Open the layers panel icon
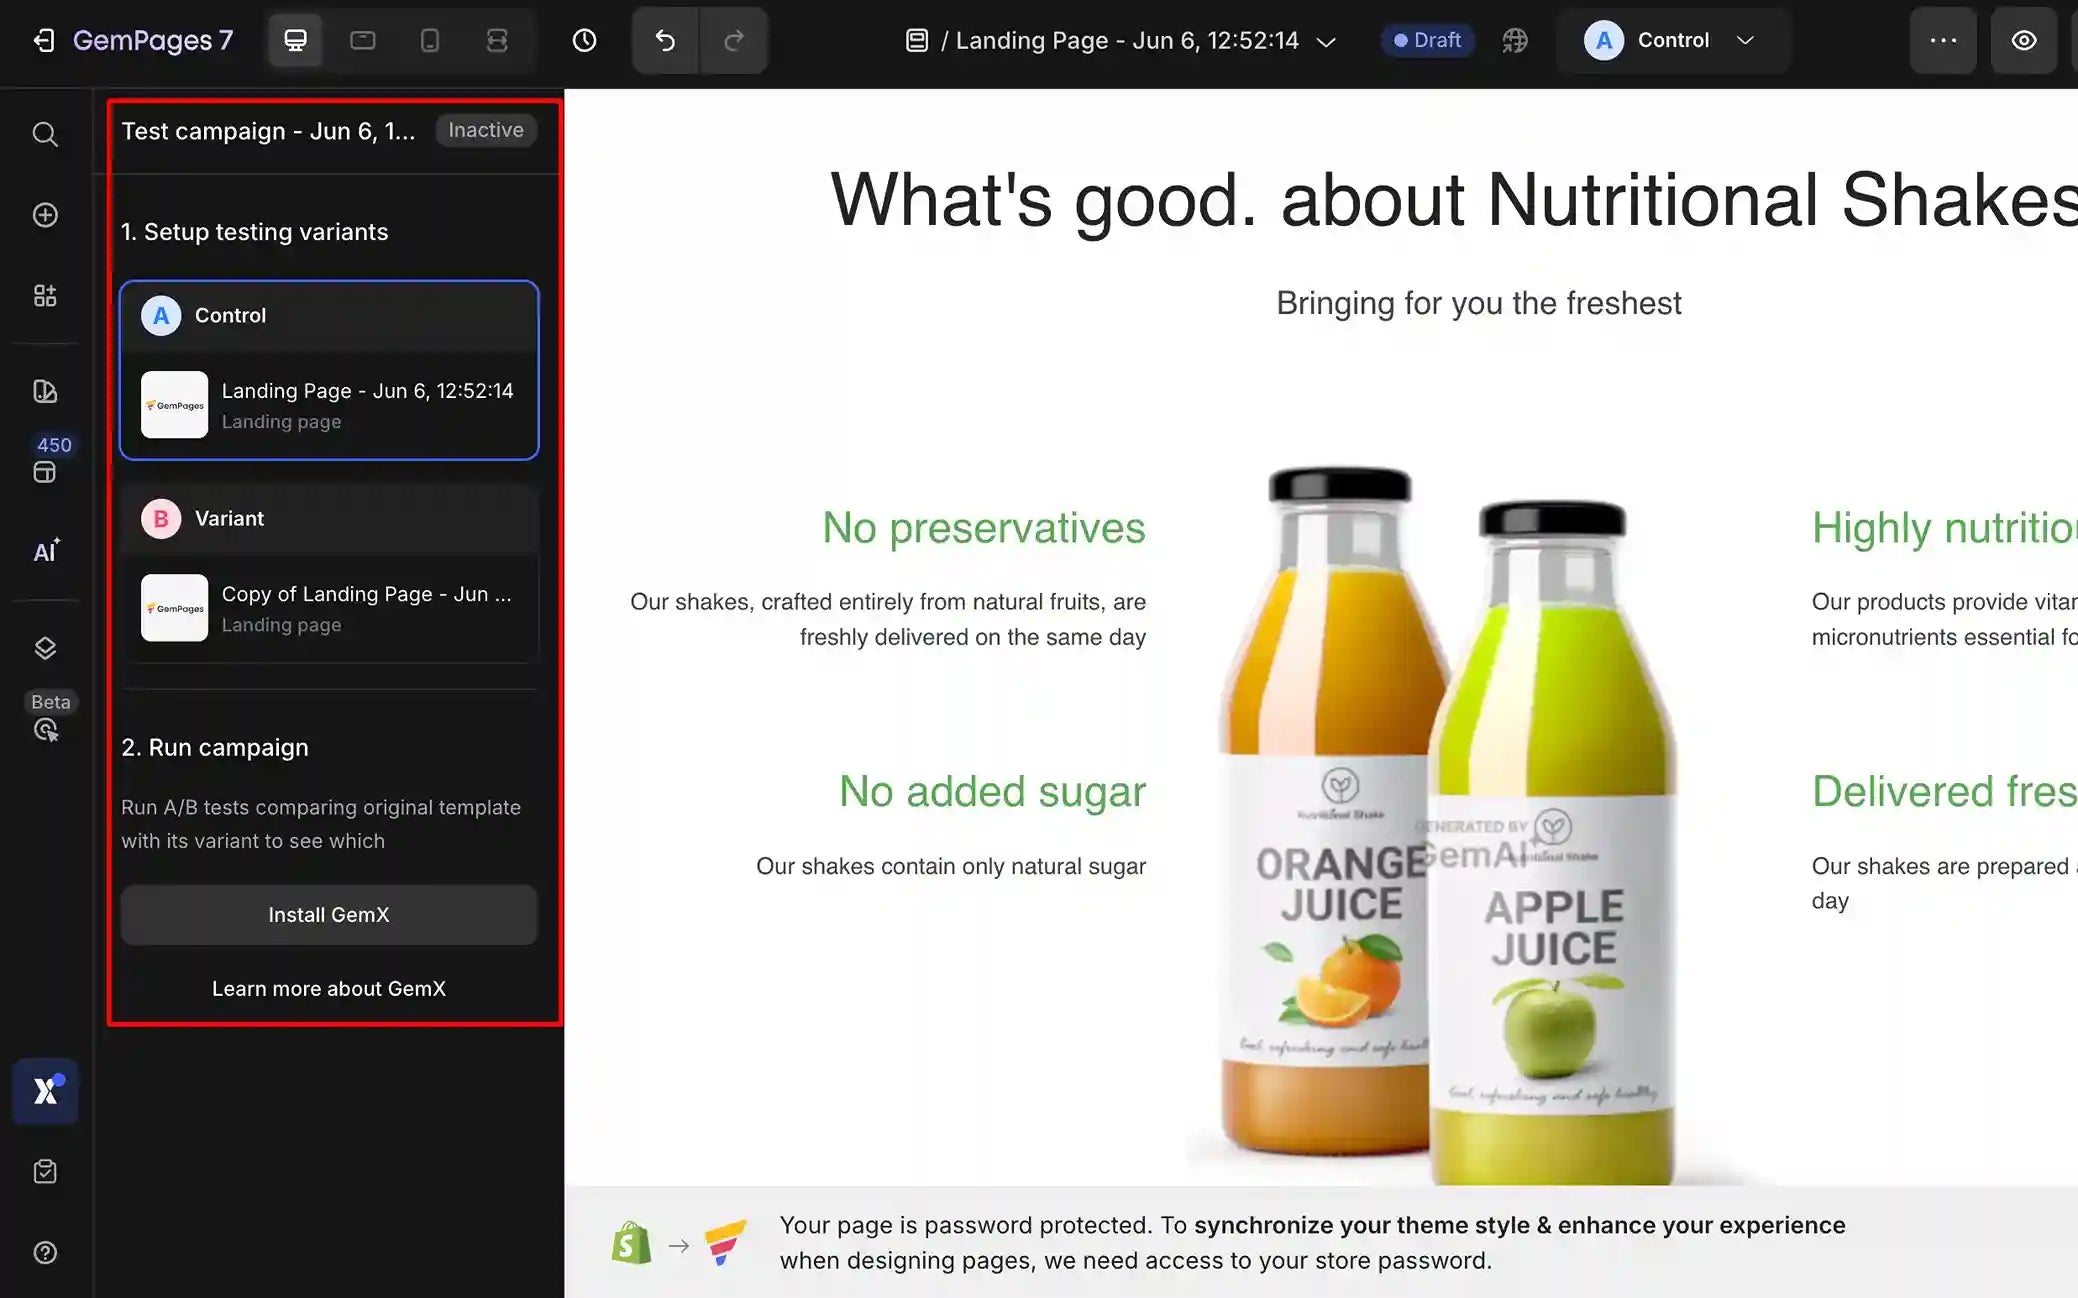The height and width of the screenshot is (1298, 2078). tap(45, 648)
